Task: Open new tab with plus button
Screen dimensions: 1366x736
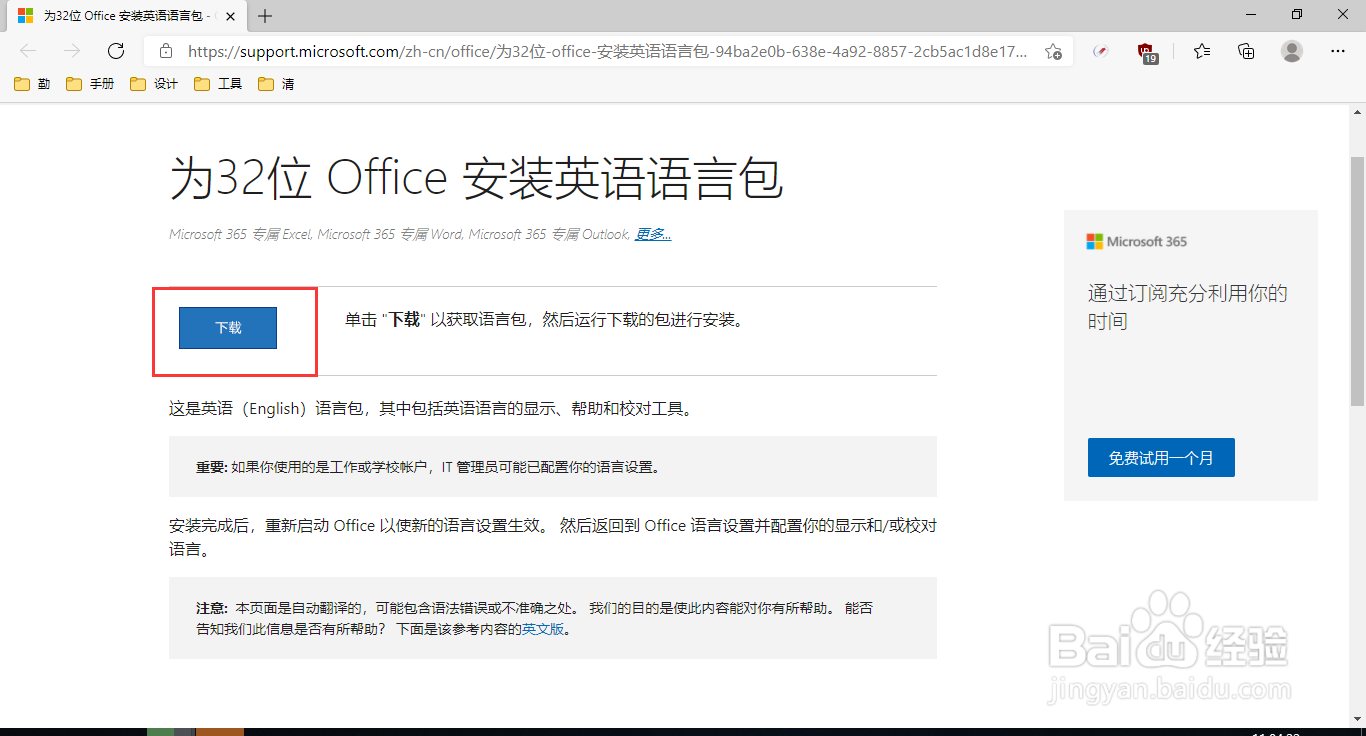Action: point(265,16)
